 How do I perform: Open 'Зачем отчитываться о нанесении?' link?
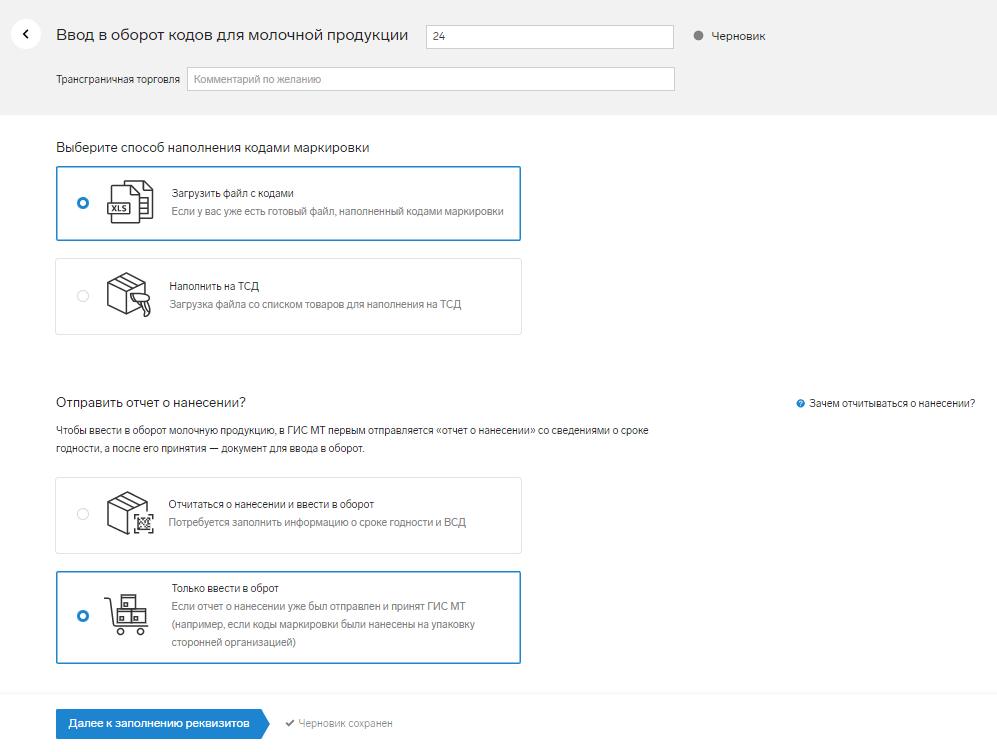891,404
